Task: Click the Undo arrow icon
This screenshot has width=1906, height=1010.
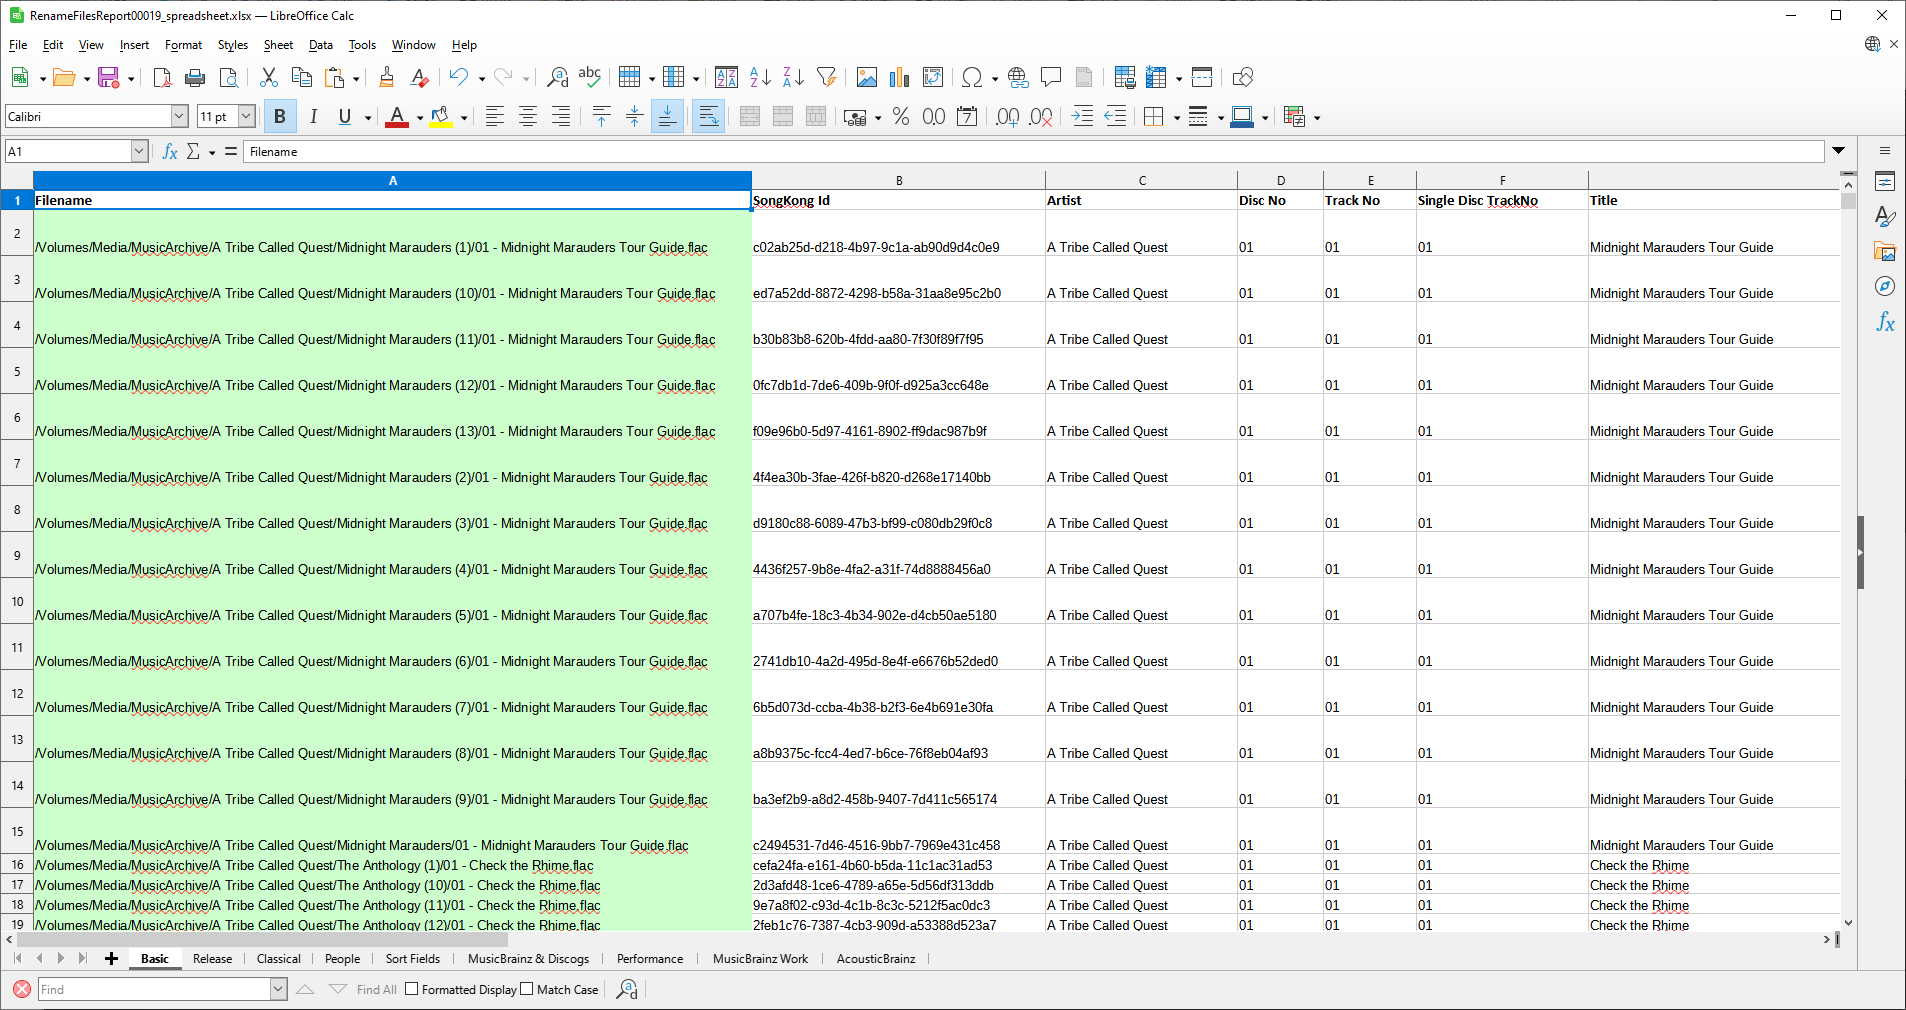Action: click(x=458, y=78)
